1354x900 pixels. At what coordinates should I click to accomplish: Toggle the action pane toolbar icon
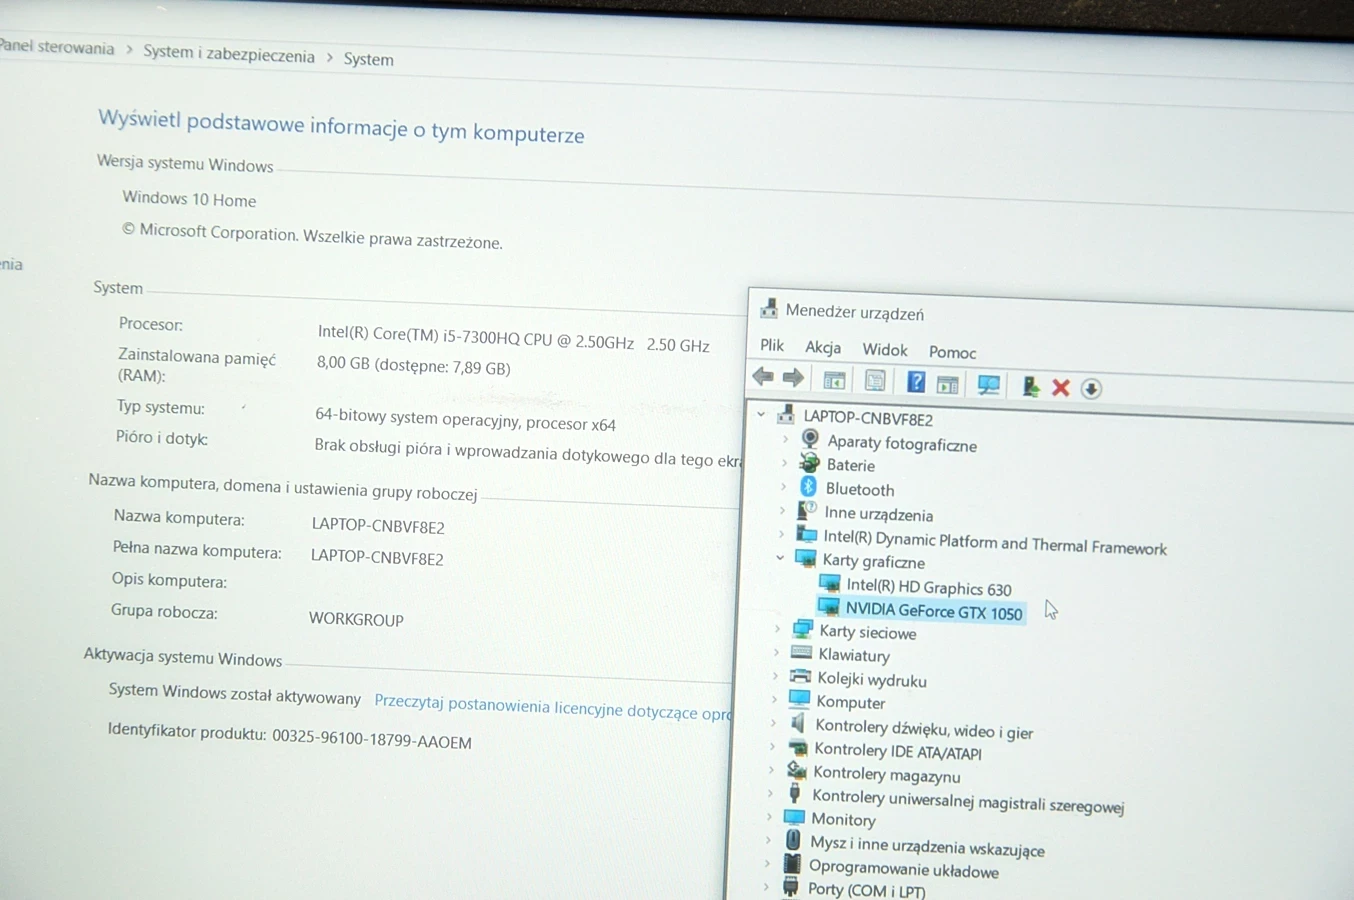pyautogui.click(x=948, y=384)
